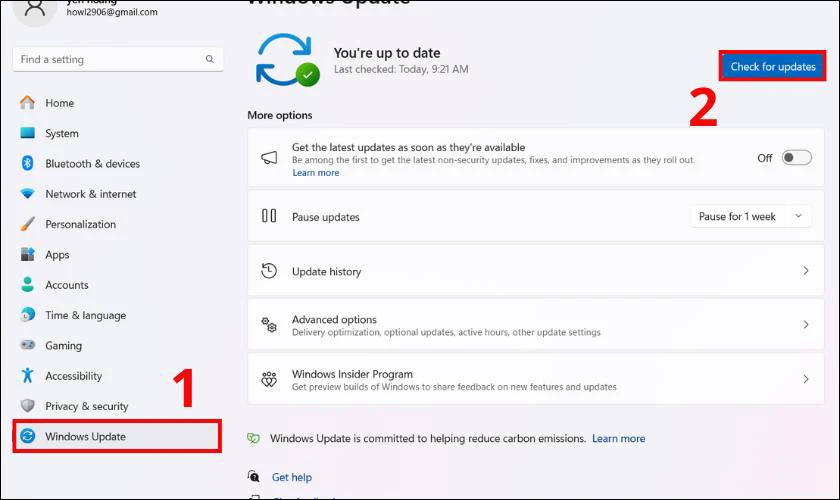The width and height of the screenshot is (840, 500).
Task: Click the Network wifi icon
Action: click(x=27, y=193)
